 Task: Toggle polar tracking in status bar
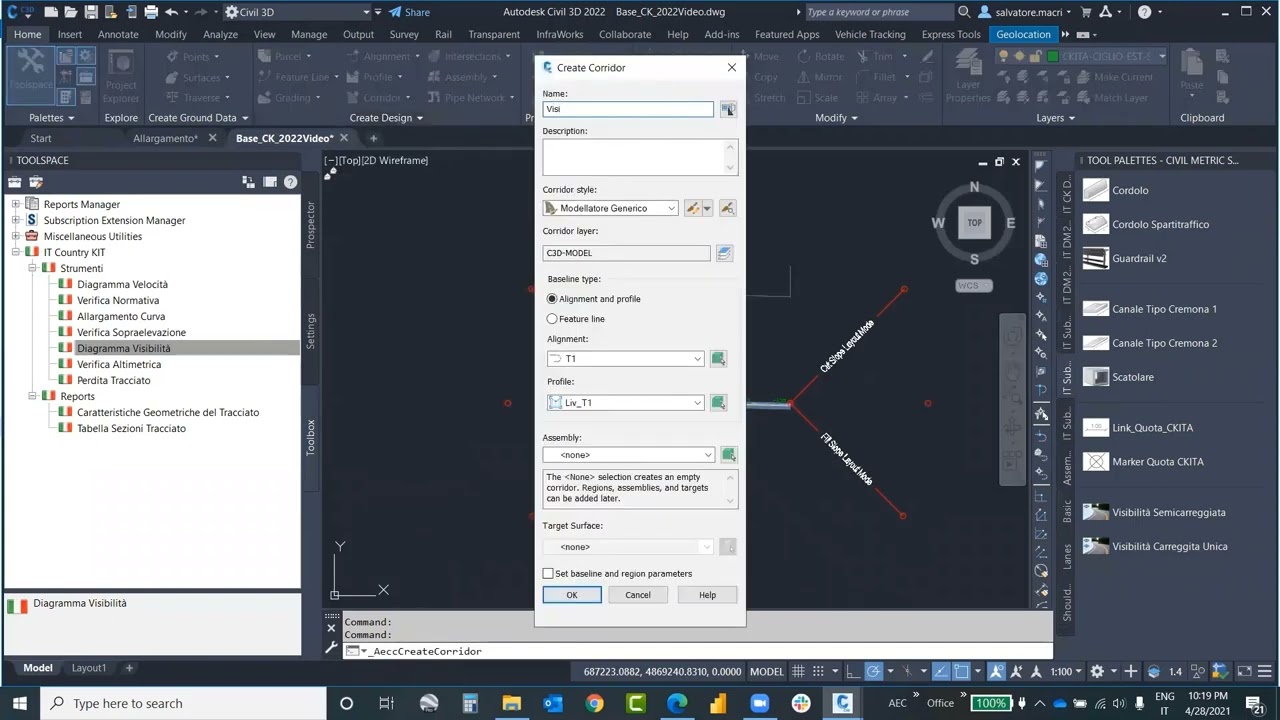click(875, 672)
